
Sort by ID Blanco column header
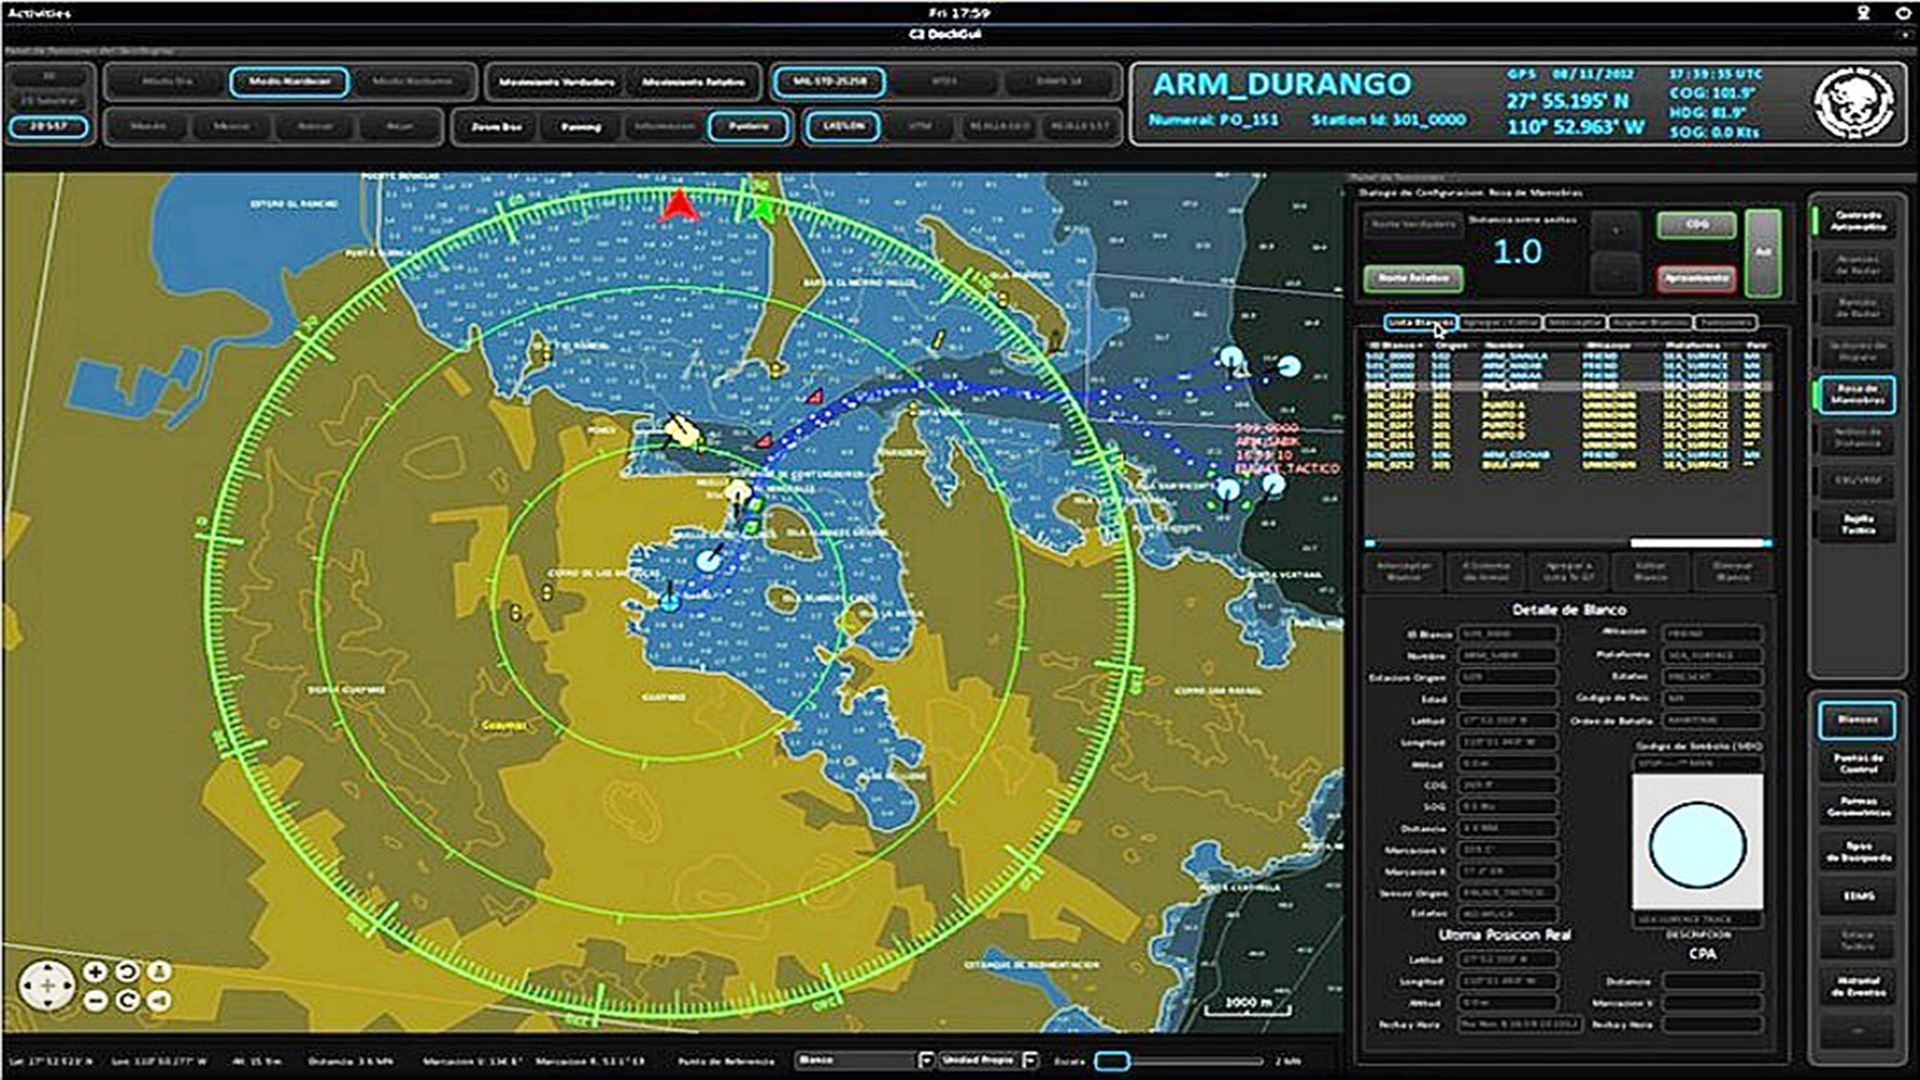[x=1395, y=346]
